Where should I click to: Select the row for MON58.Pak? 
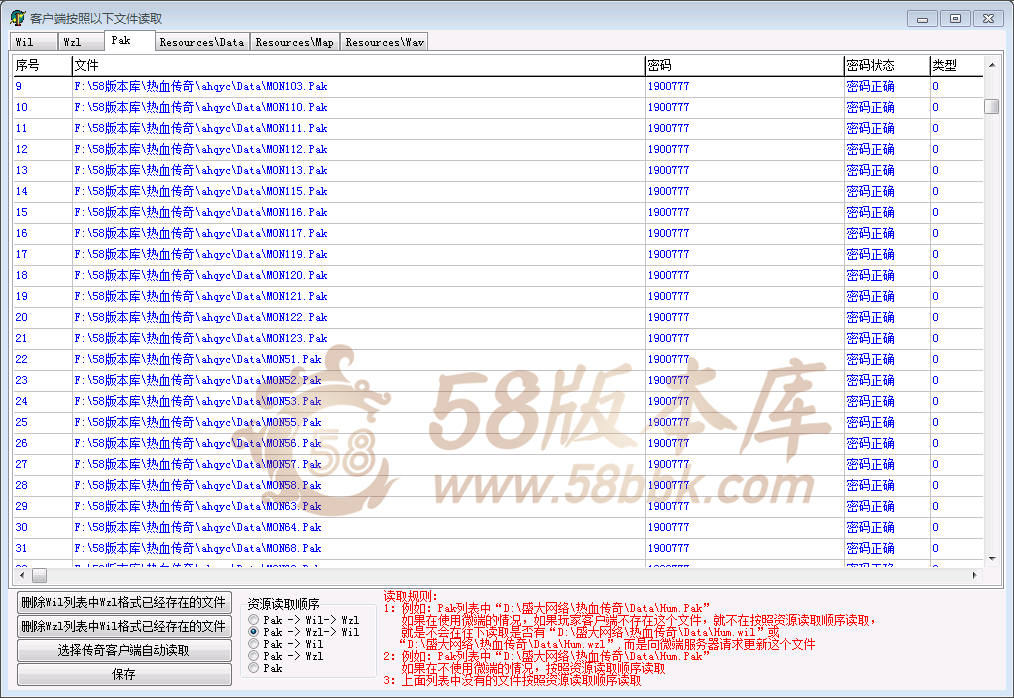coord(498,486)
